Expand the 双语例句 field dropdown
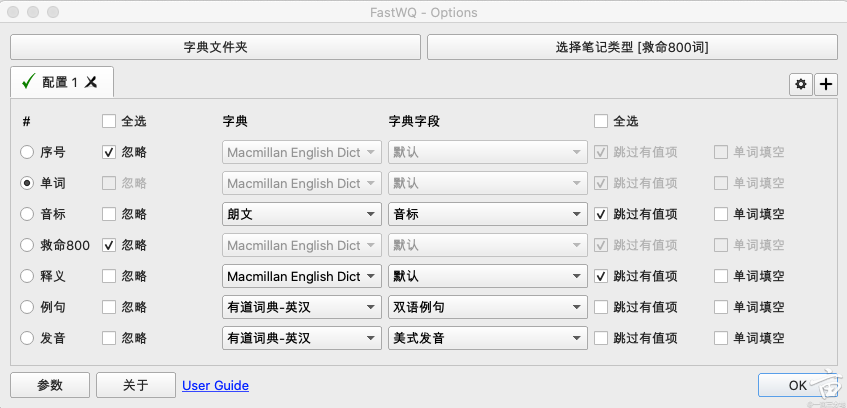 (486, 307)
